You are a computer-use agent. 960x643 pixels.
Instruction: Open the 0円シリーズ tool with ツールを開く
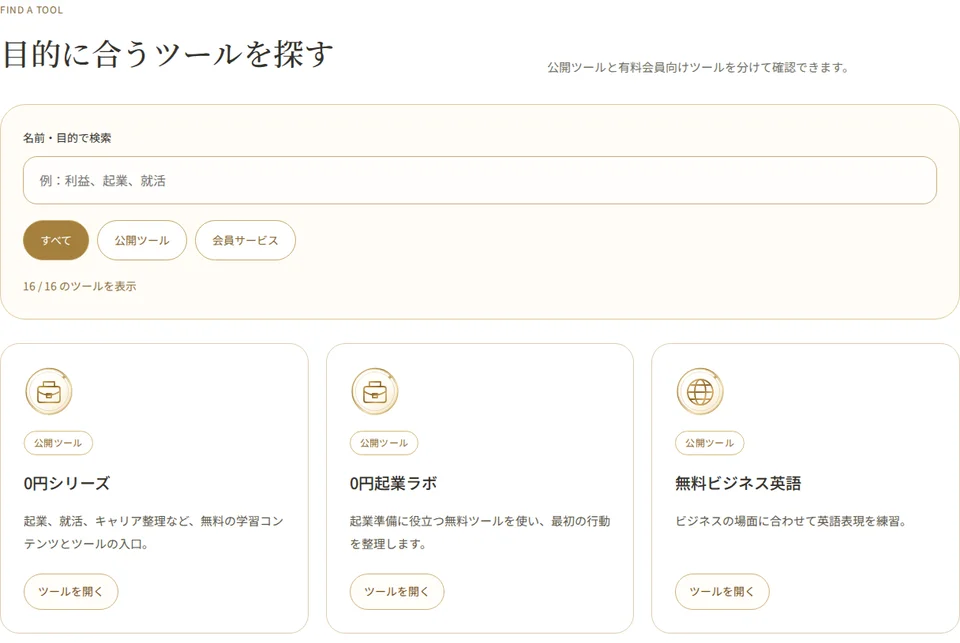click(x=71, y=592)
